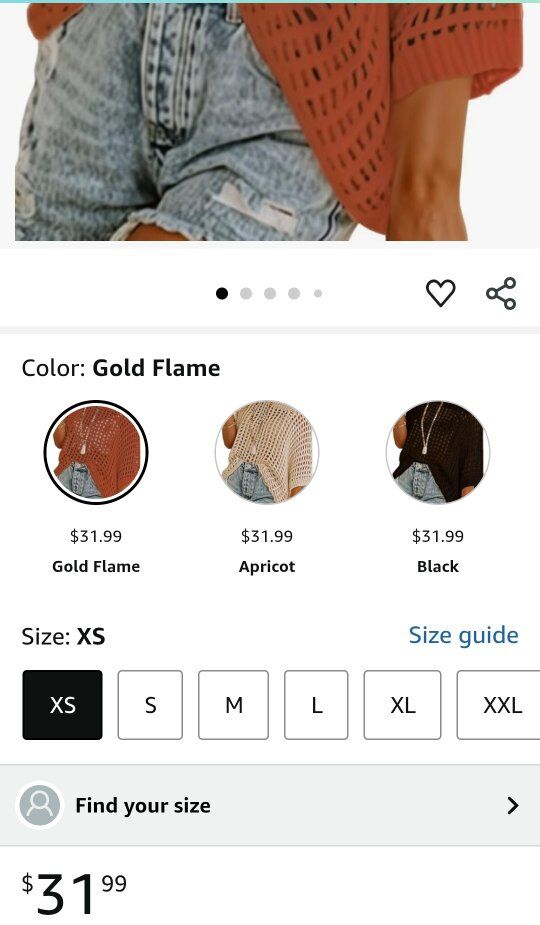Tap the Apricot label under the swatch
This screenshot has height=925, width=540.
point(267,566)
